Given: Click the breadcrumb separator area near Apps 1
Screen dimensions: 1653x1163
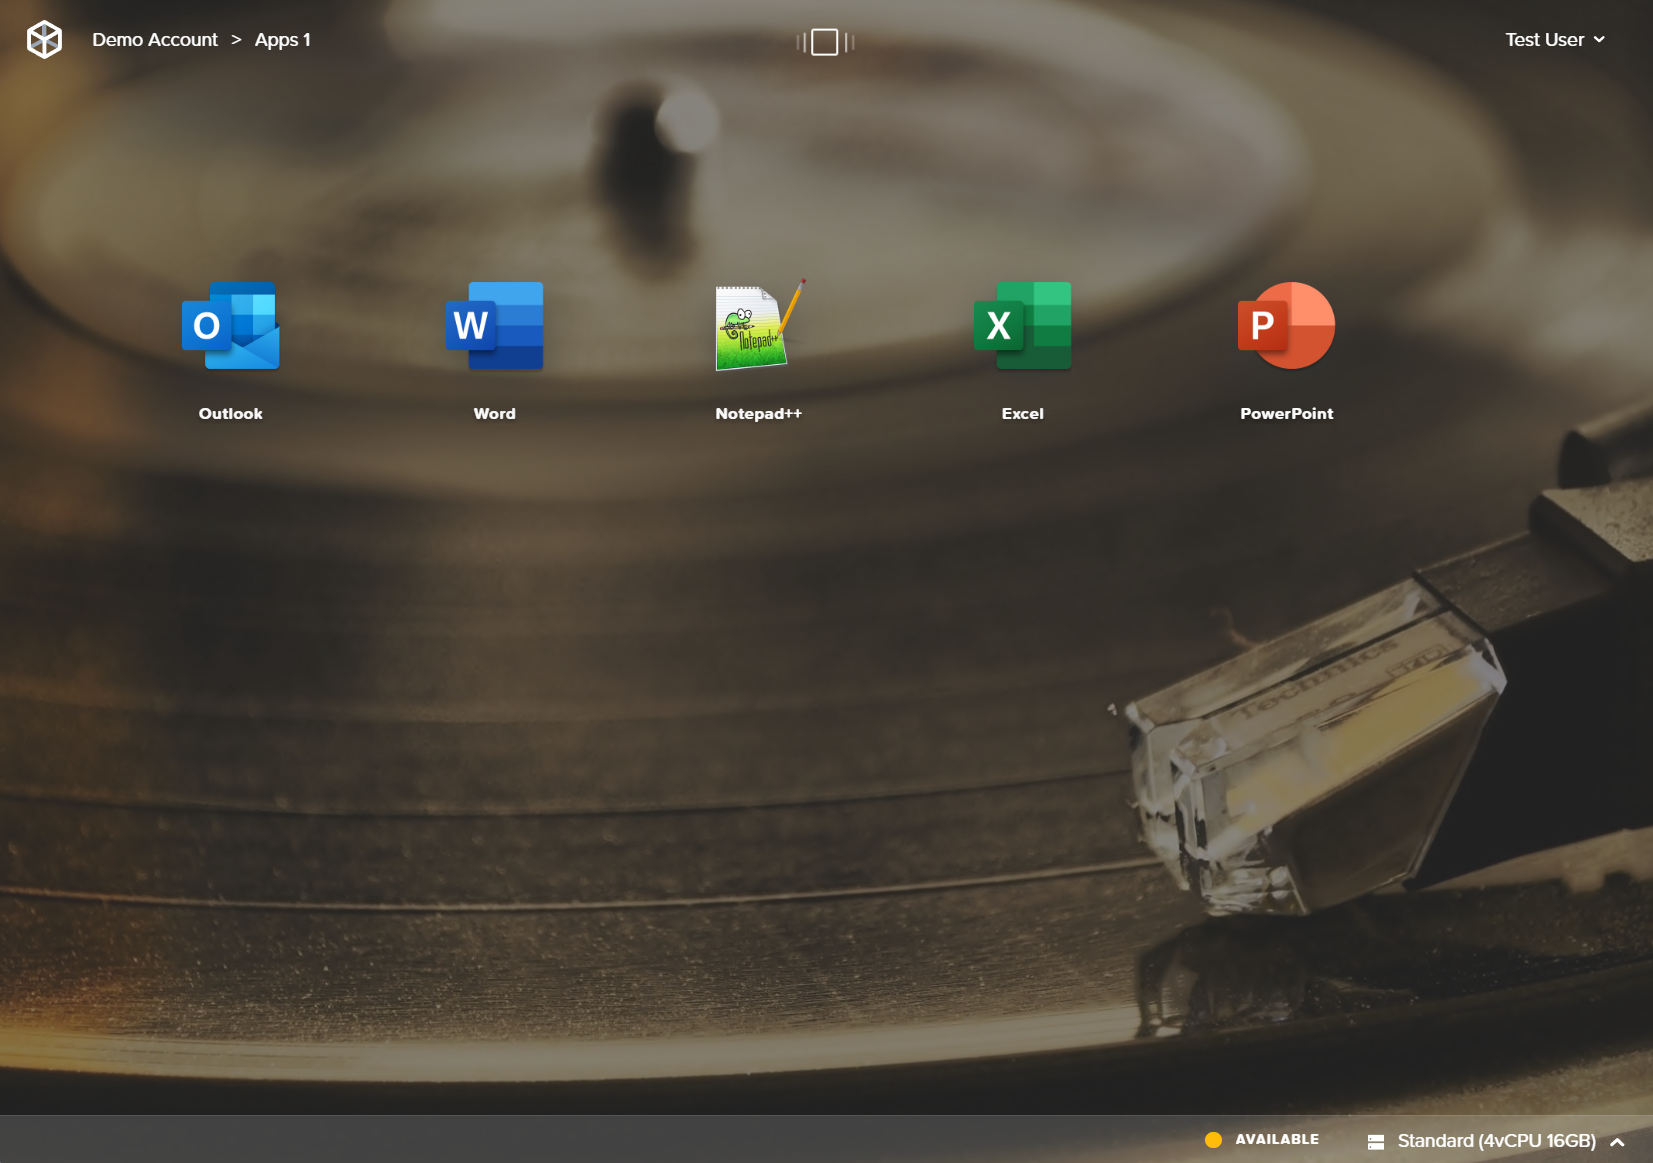Looking at the screenshot, I should tap(236, 39).
